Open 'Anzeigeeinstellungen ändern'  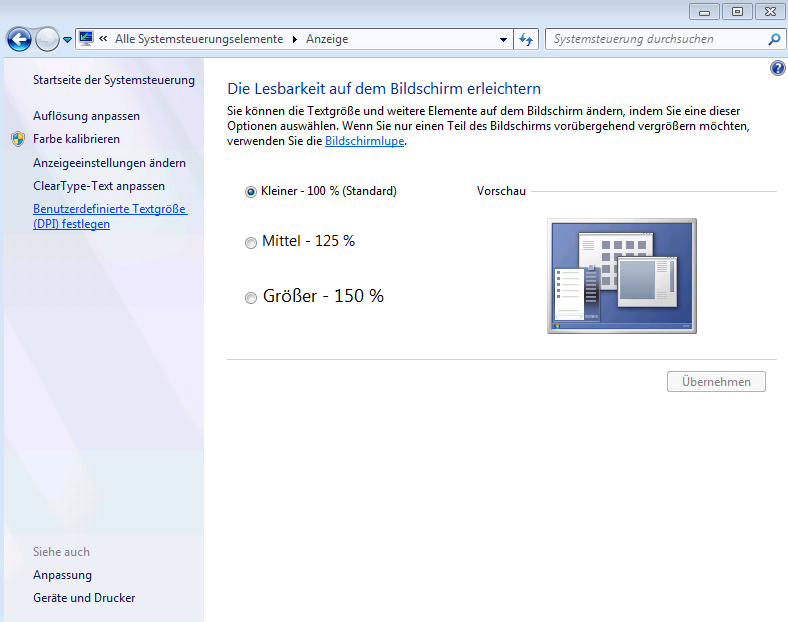(109, 163)
